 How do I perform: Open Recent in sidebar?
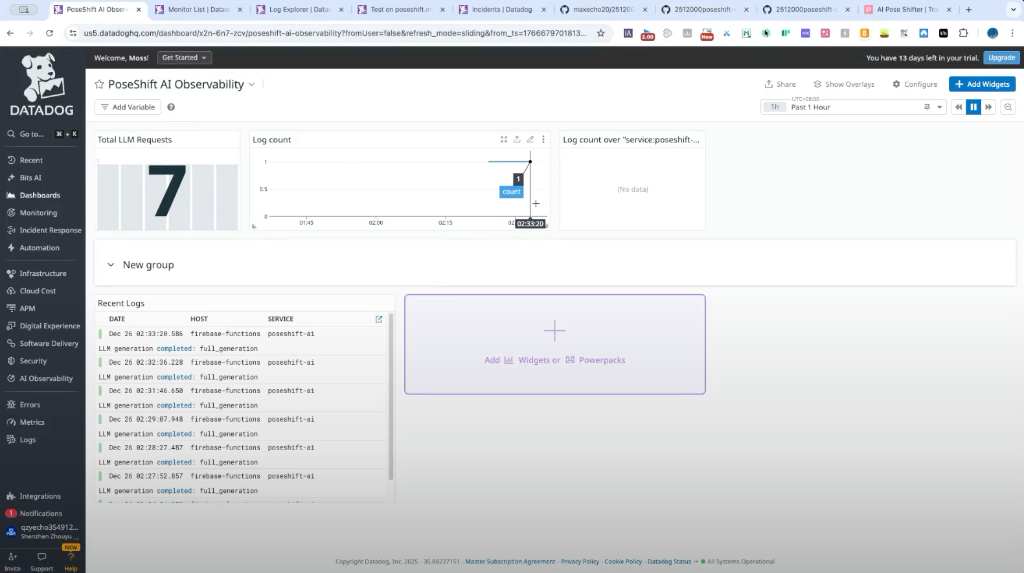[x=31, y=160]
